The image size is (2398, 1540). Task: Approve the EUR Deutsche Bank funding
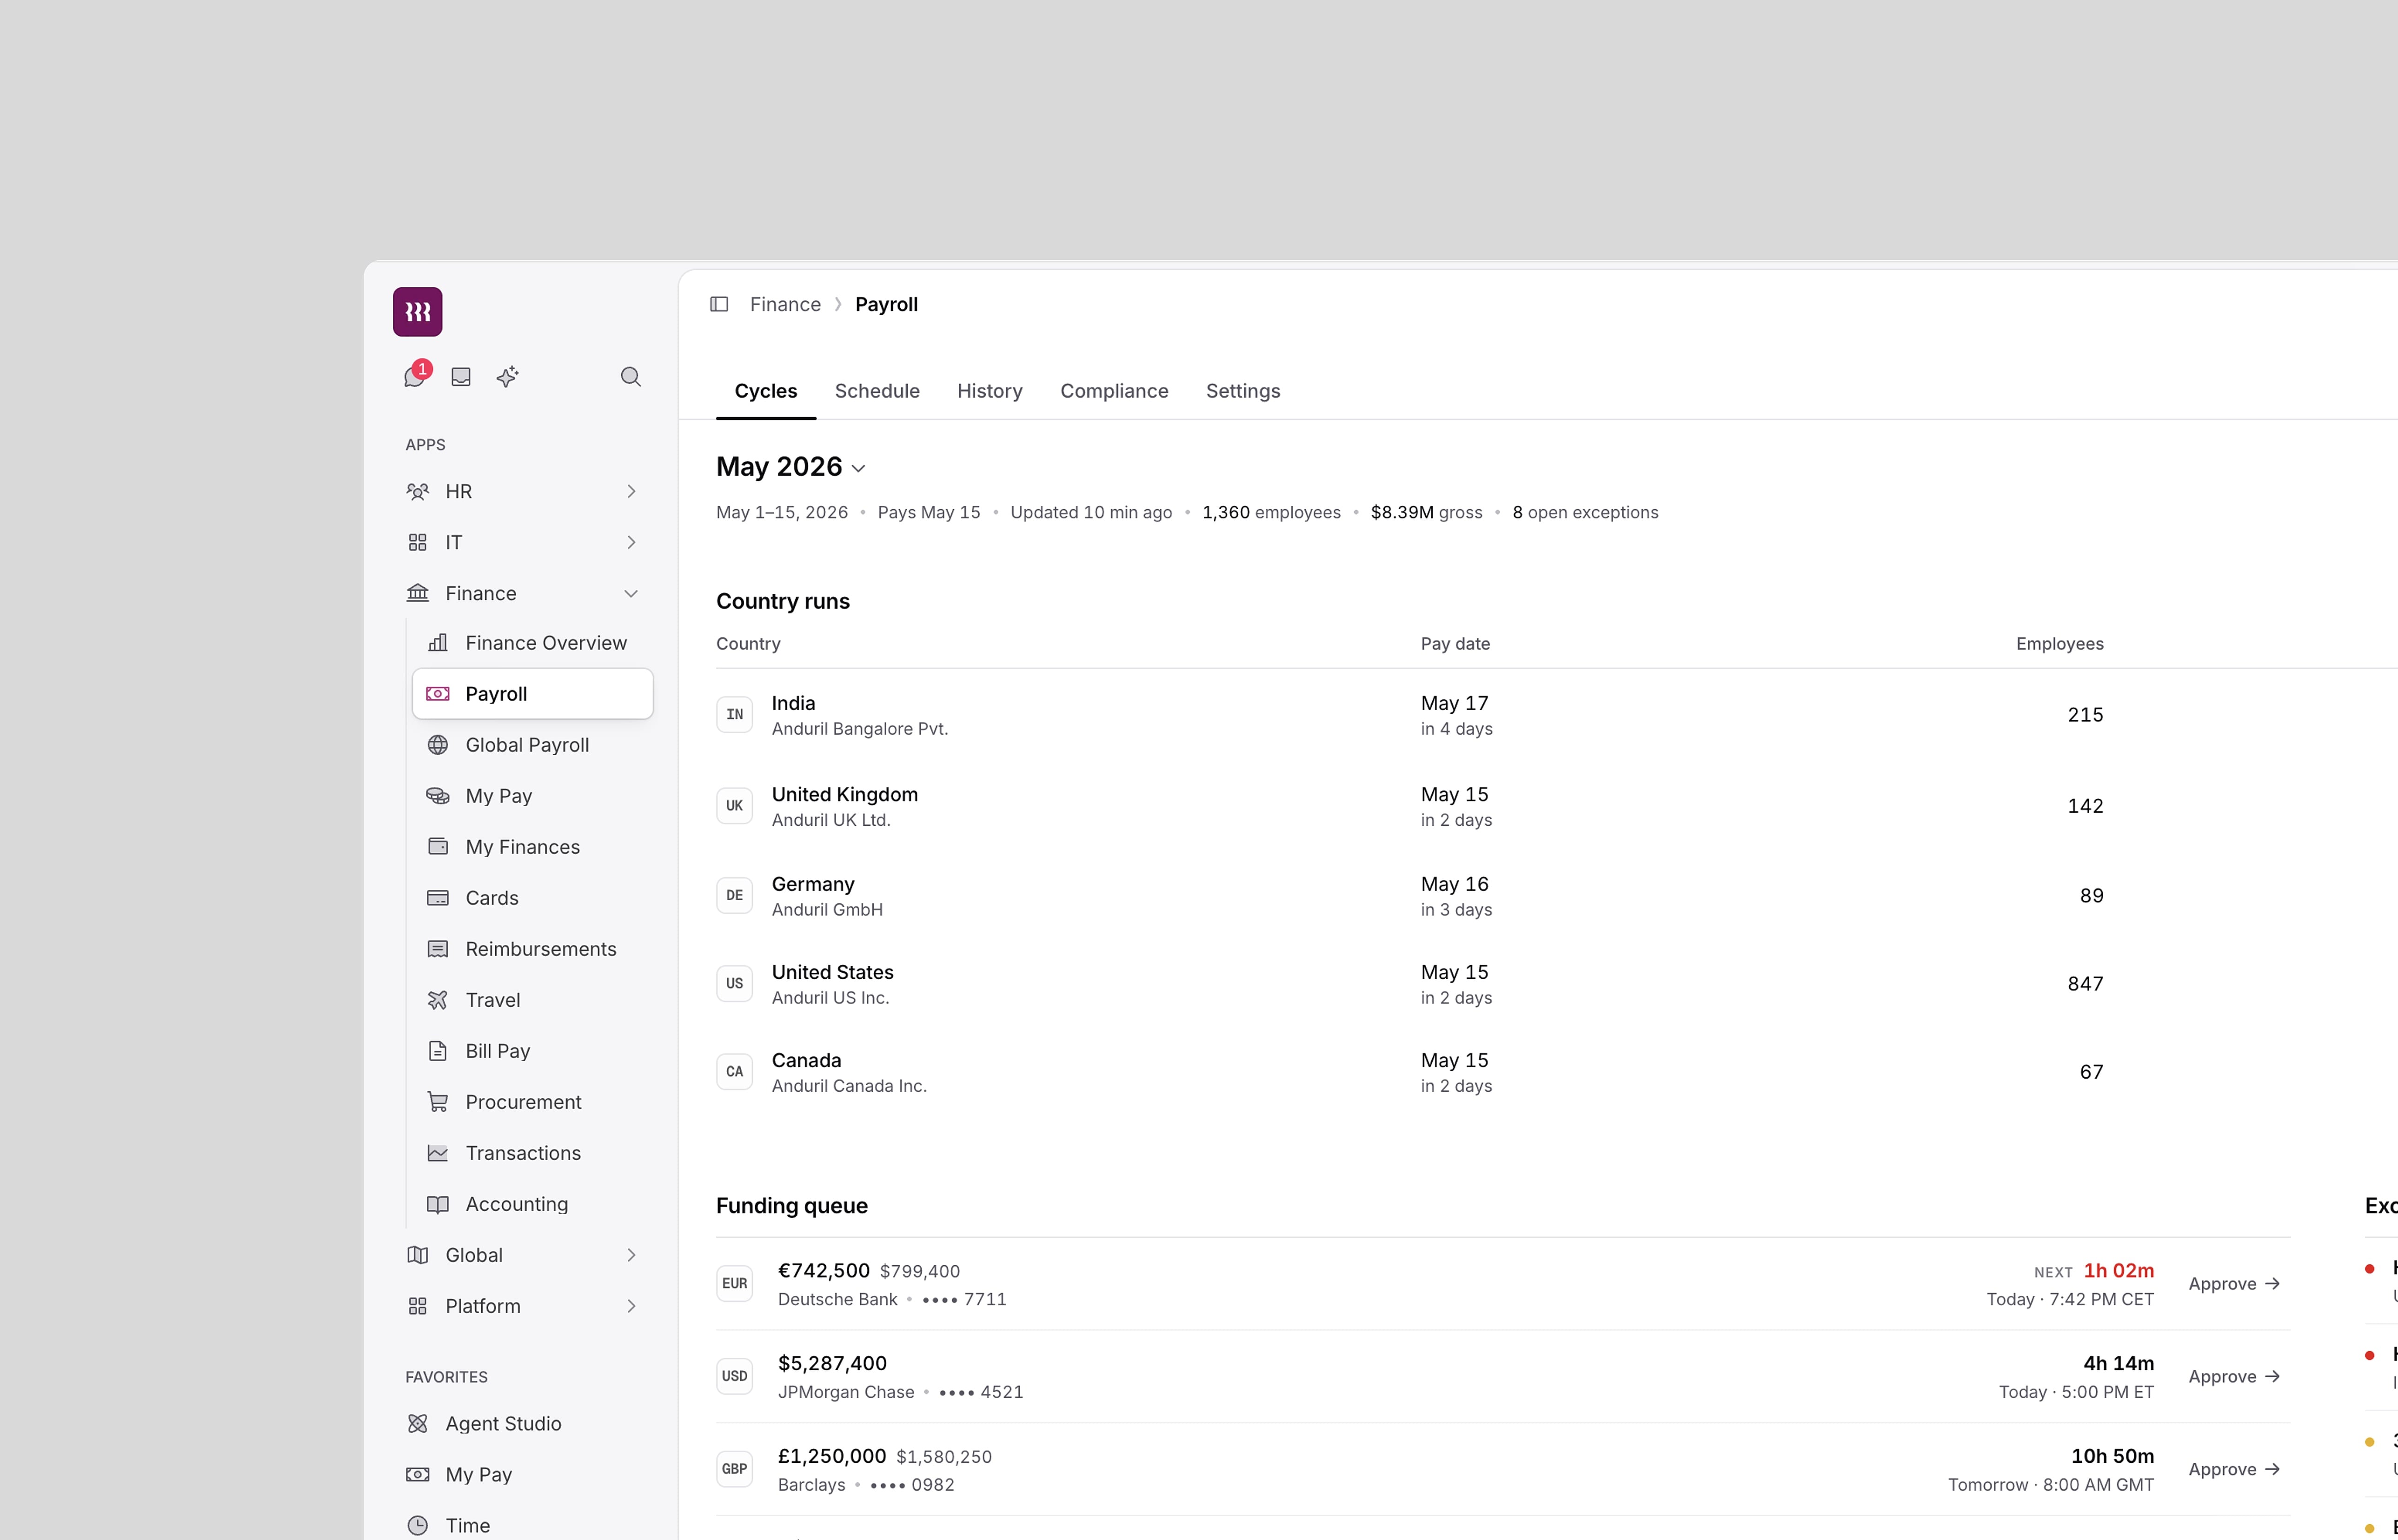pyautogui.click(x=2234, y=1284)
